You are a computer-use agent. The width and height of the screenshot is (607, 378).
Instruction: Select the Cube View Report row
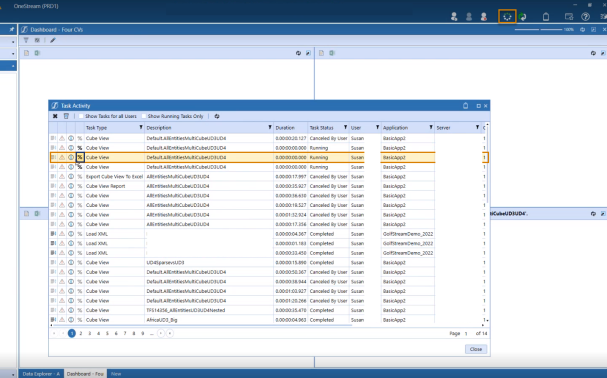pyautogui.click(x=267, y=186)
